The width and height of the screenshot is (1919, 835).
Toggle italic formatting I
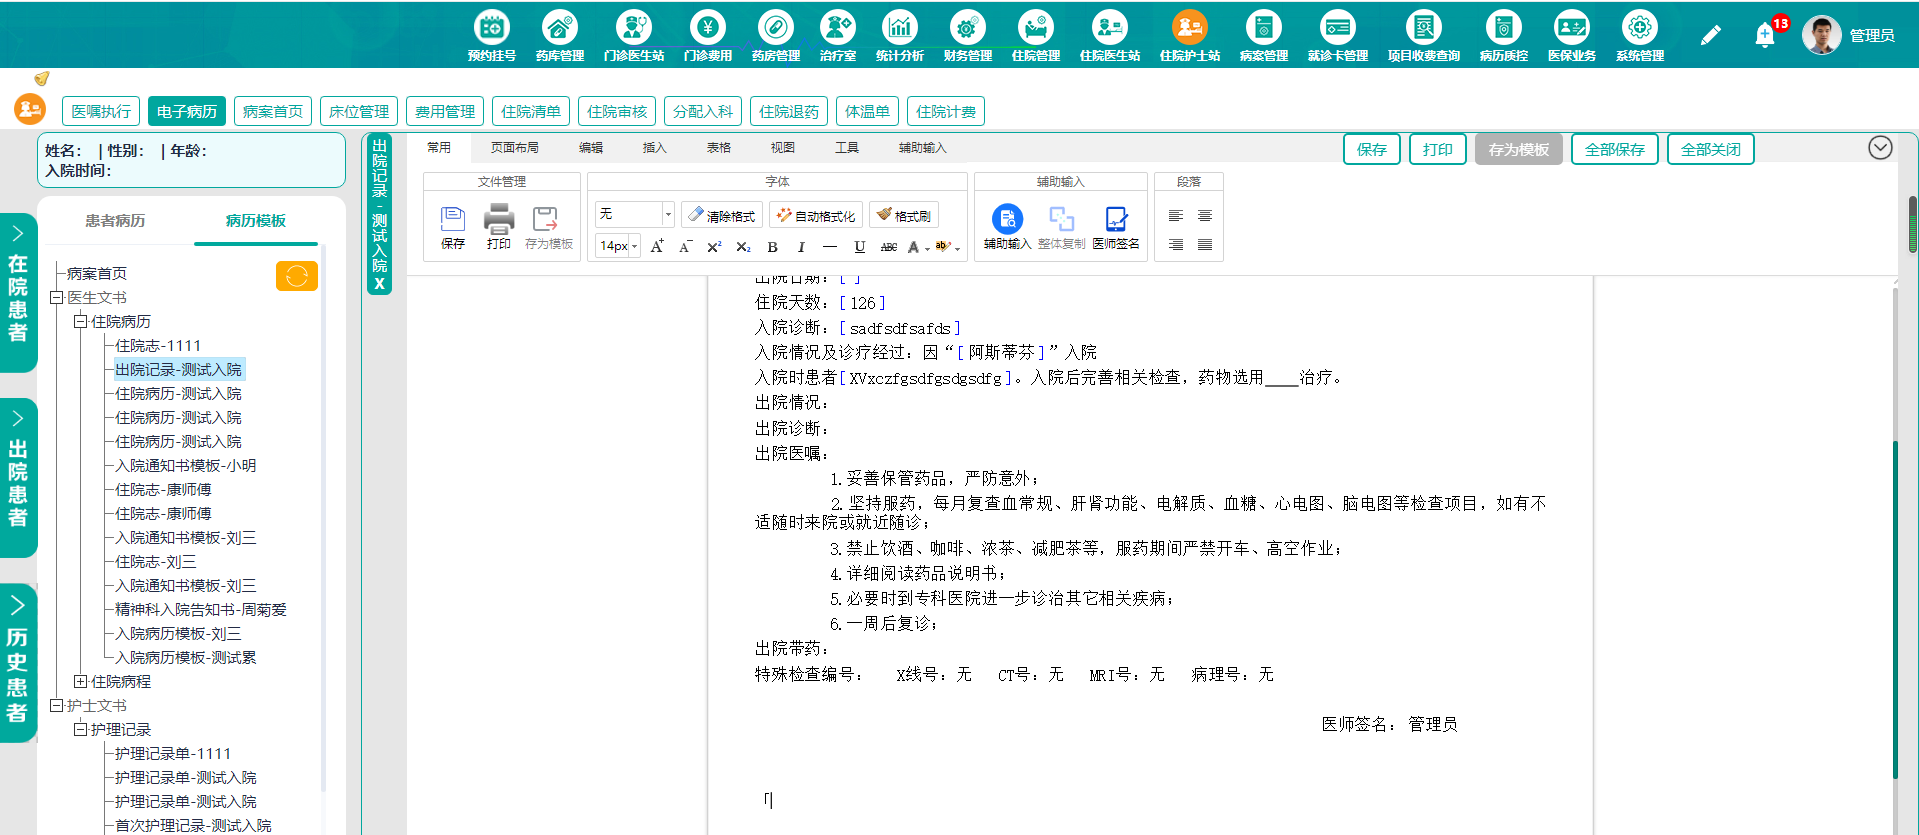(801, 247)
